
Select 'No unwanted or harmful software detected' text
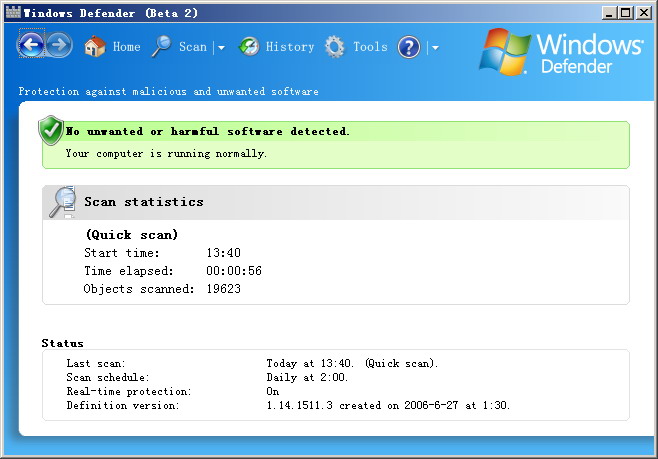[207, 131]
